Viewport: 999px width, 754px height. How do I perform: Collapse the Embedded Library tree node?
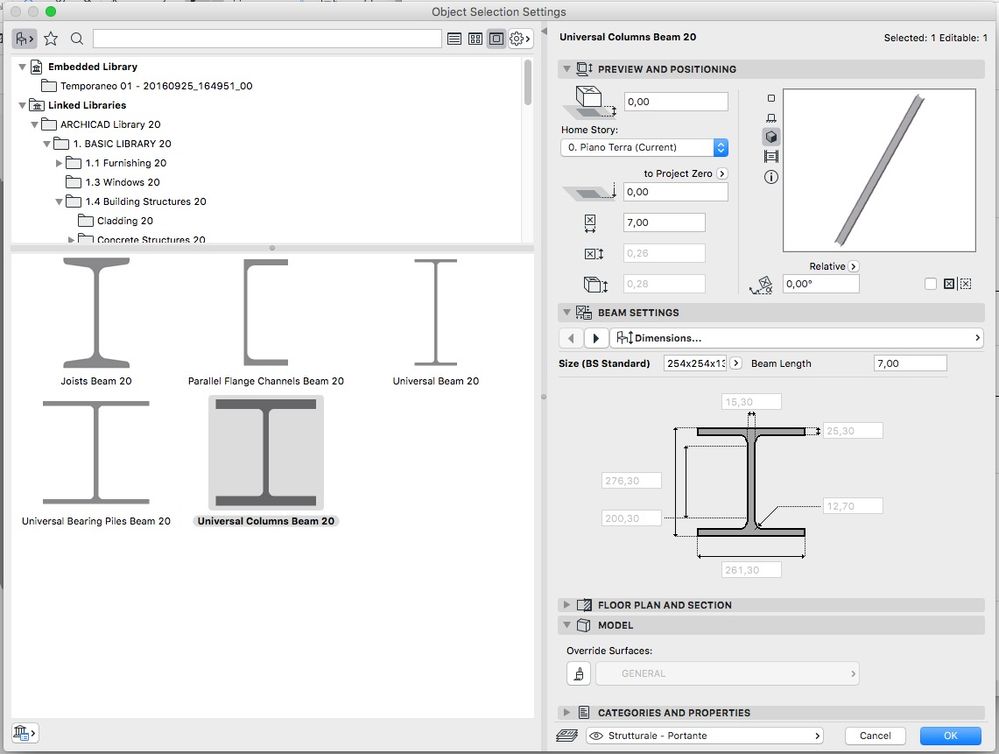[22, 67]
